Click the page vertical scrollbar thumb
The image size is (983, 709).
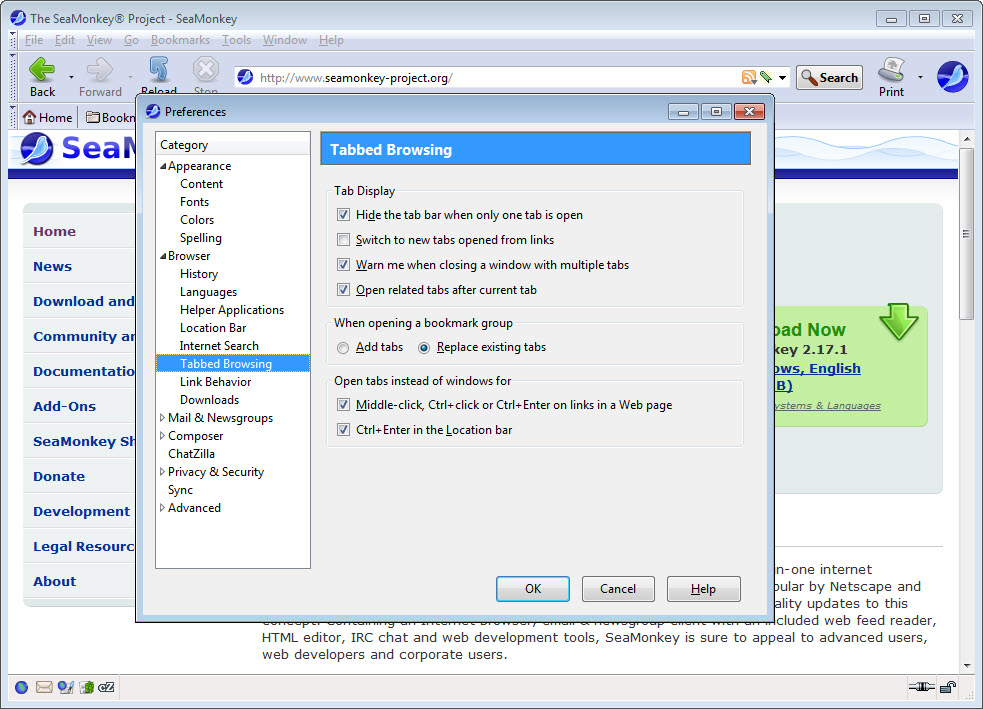966,234
